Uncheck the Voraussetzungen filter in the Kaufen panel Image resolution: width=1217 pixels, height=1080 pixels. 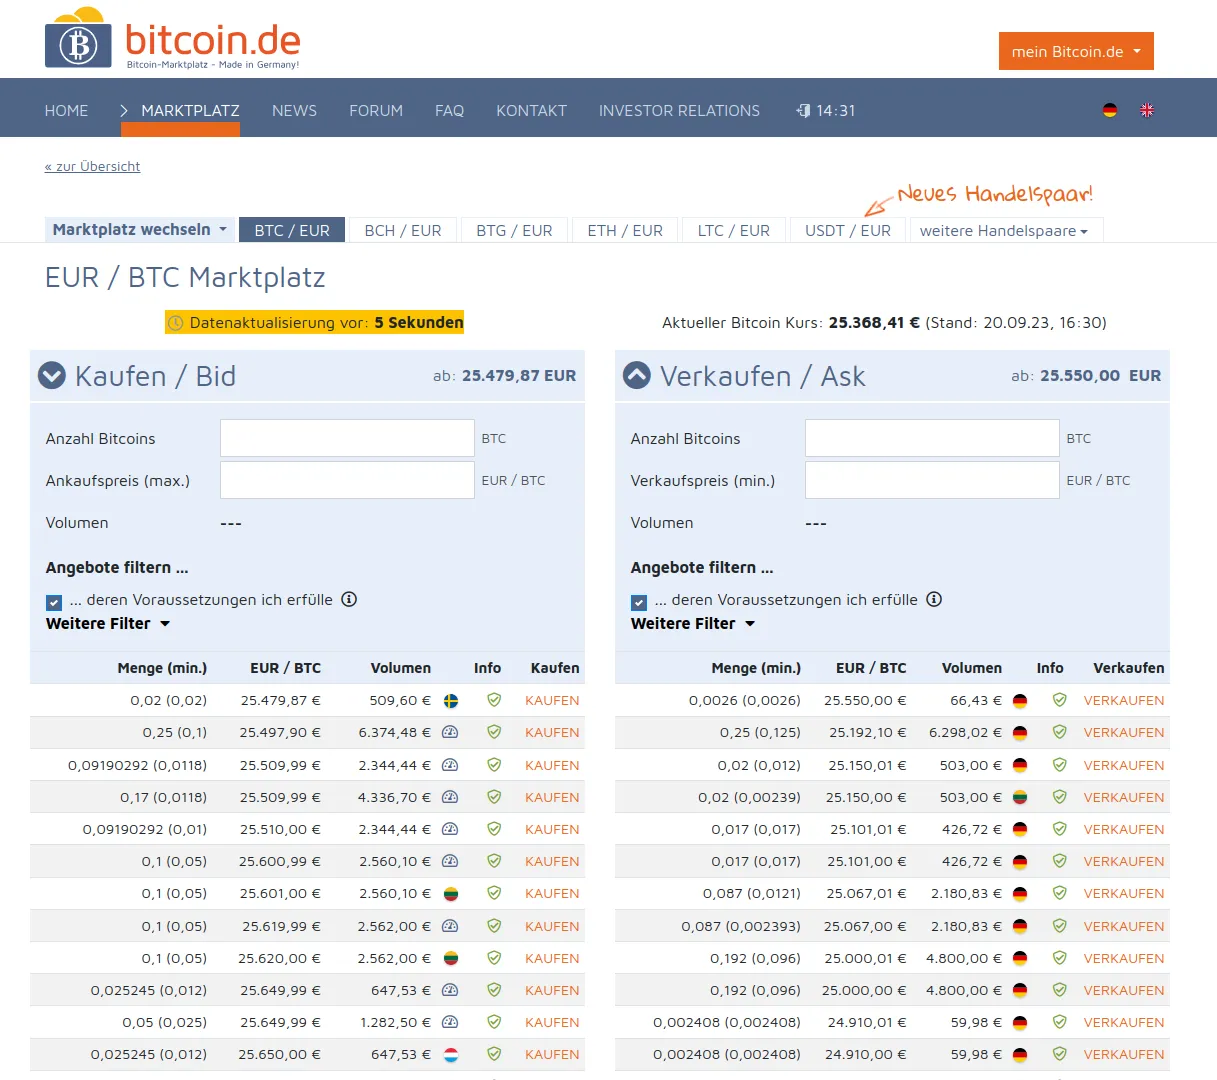pos(52,602)
